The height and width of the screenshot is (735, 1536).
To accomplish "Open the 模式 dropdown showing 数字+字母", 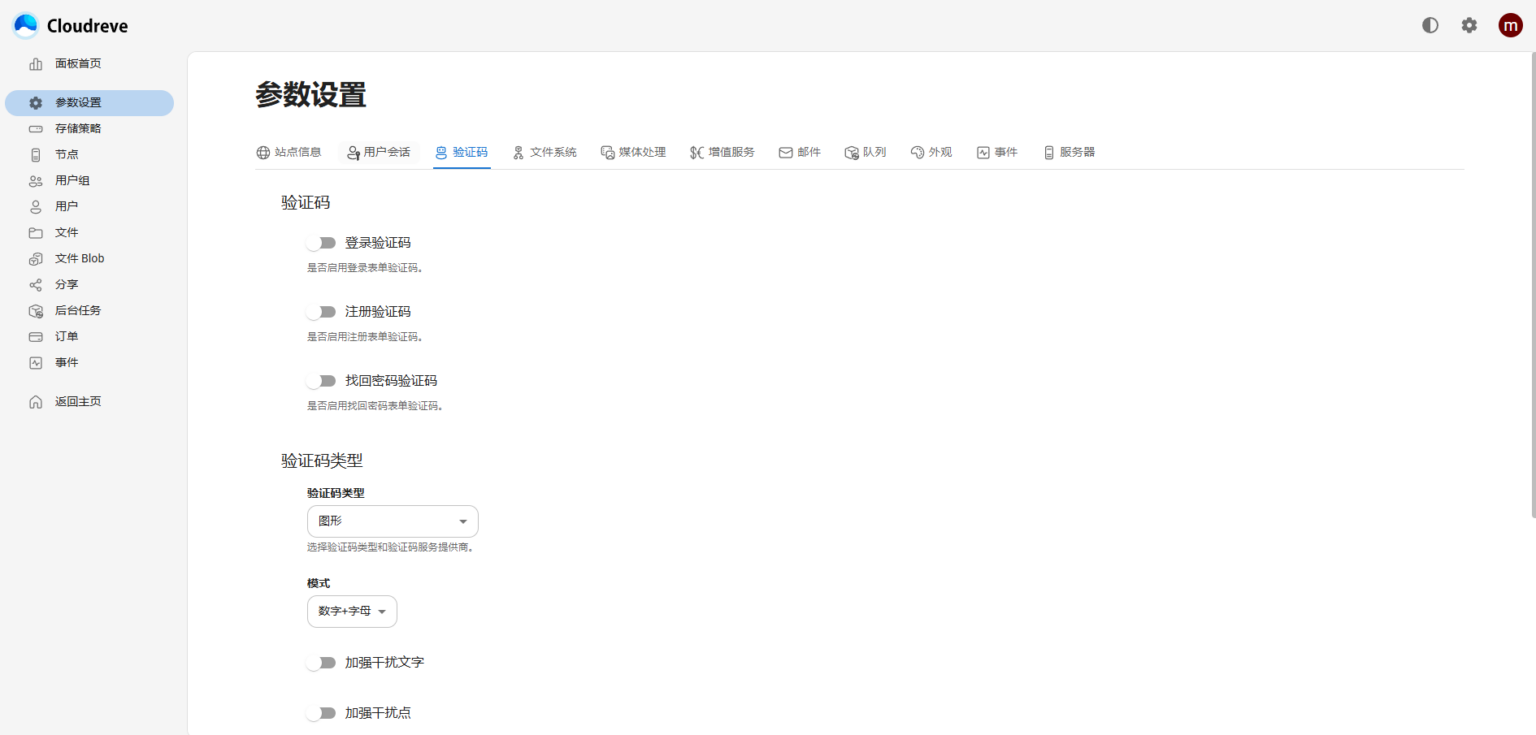I will click(x=352, y=611).
